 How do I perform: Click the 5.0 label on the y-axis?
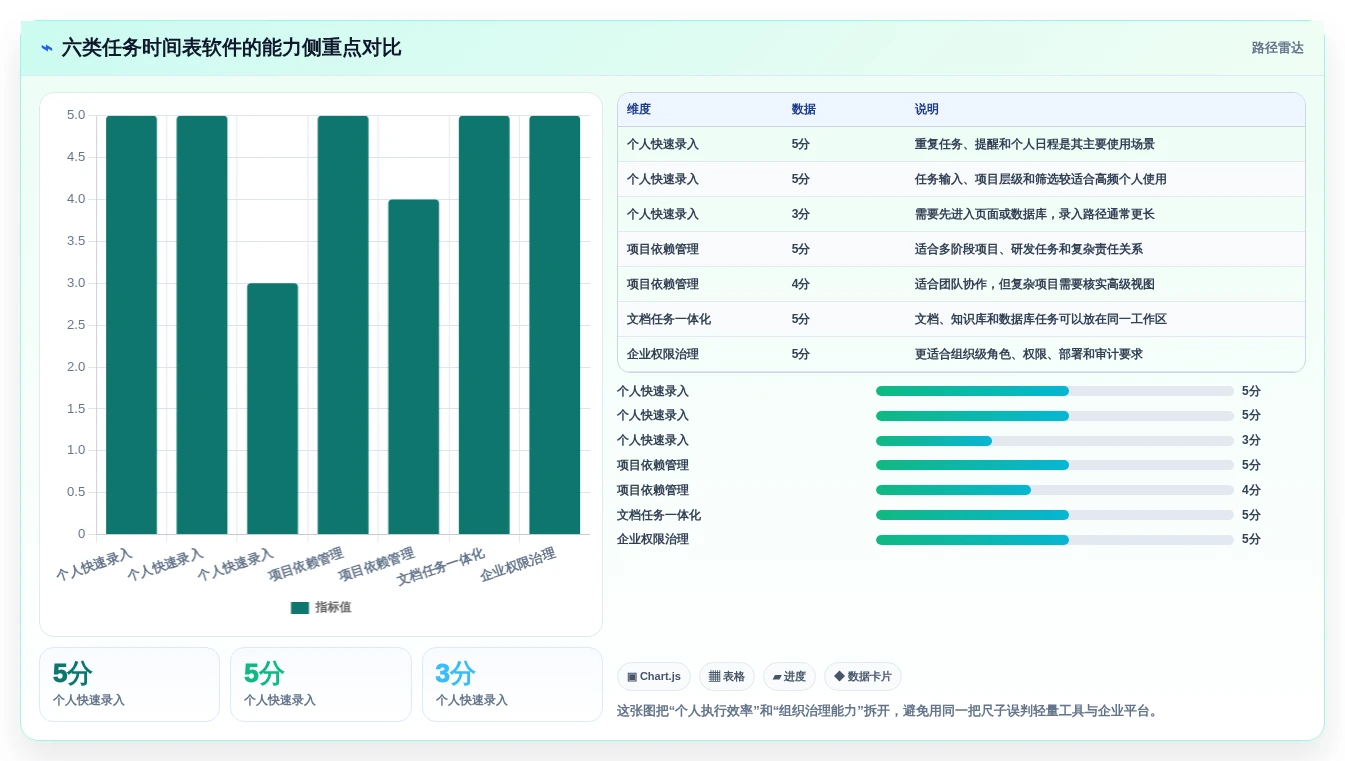(76, 115)
